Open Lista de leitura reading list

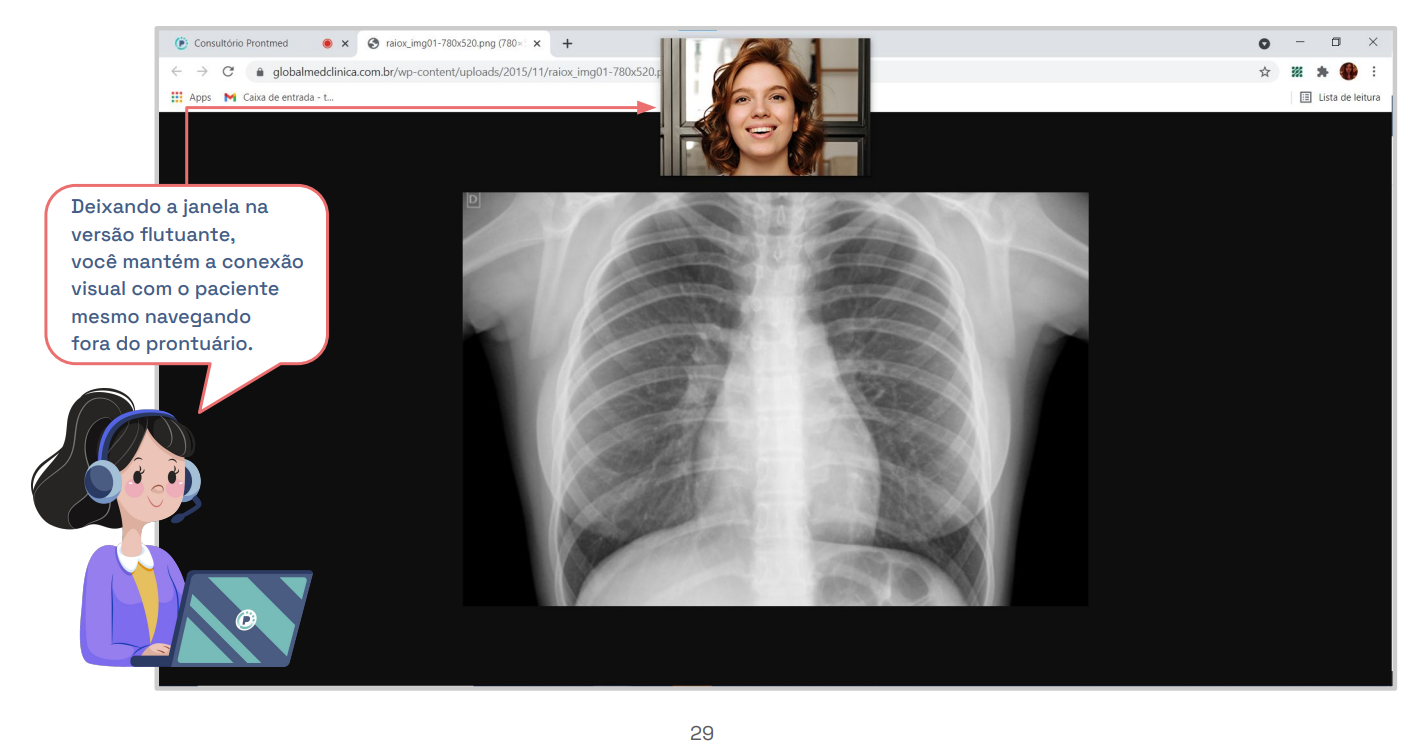[1340, 97]
